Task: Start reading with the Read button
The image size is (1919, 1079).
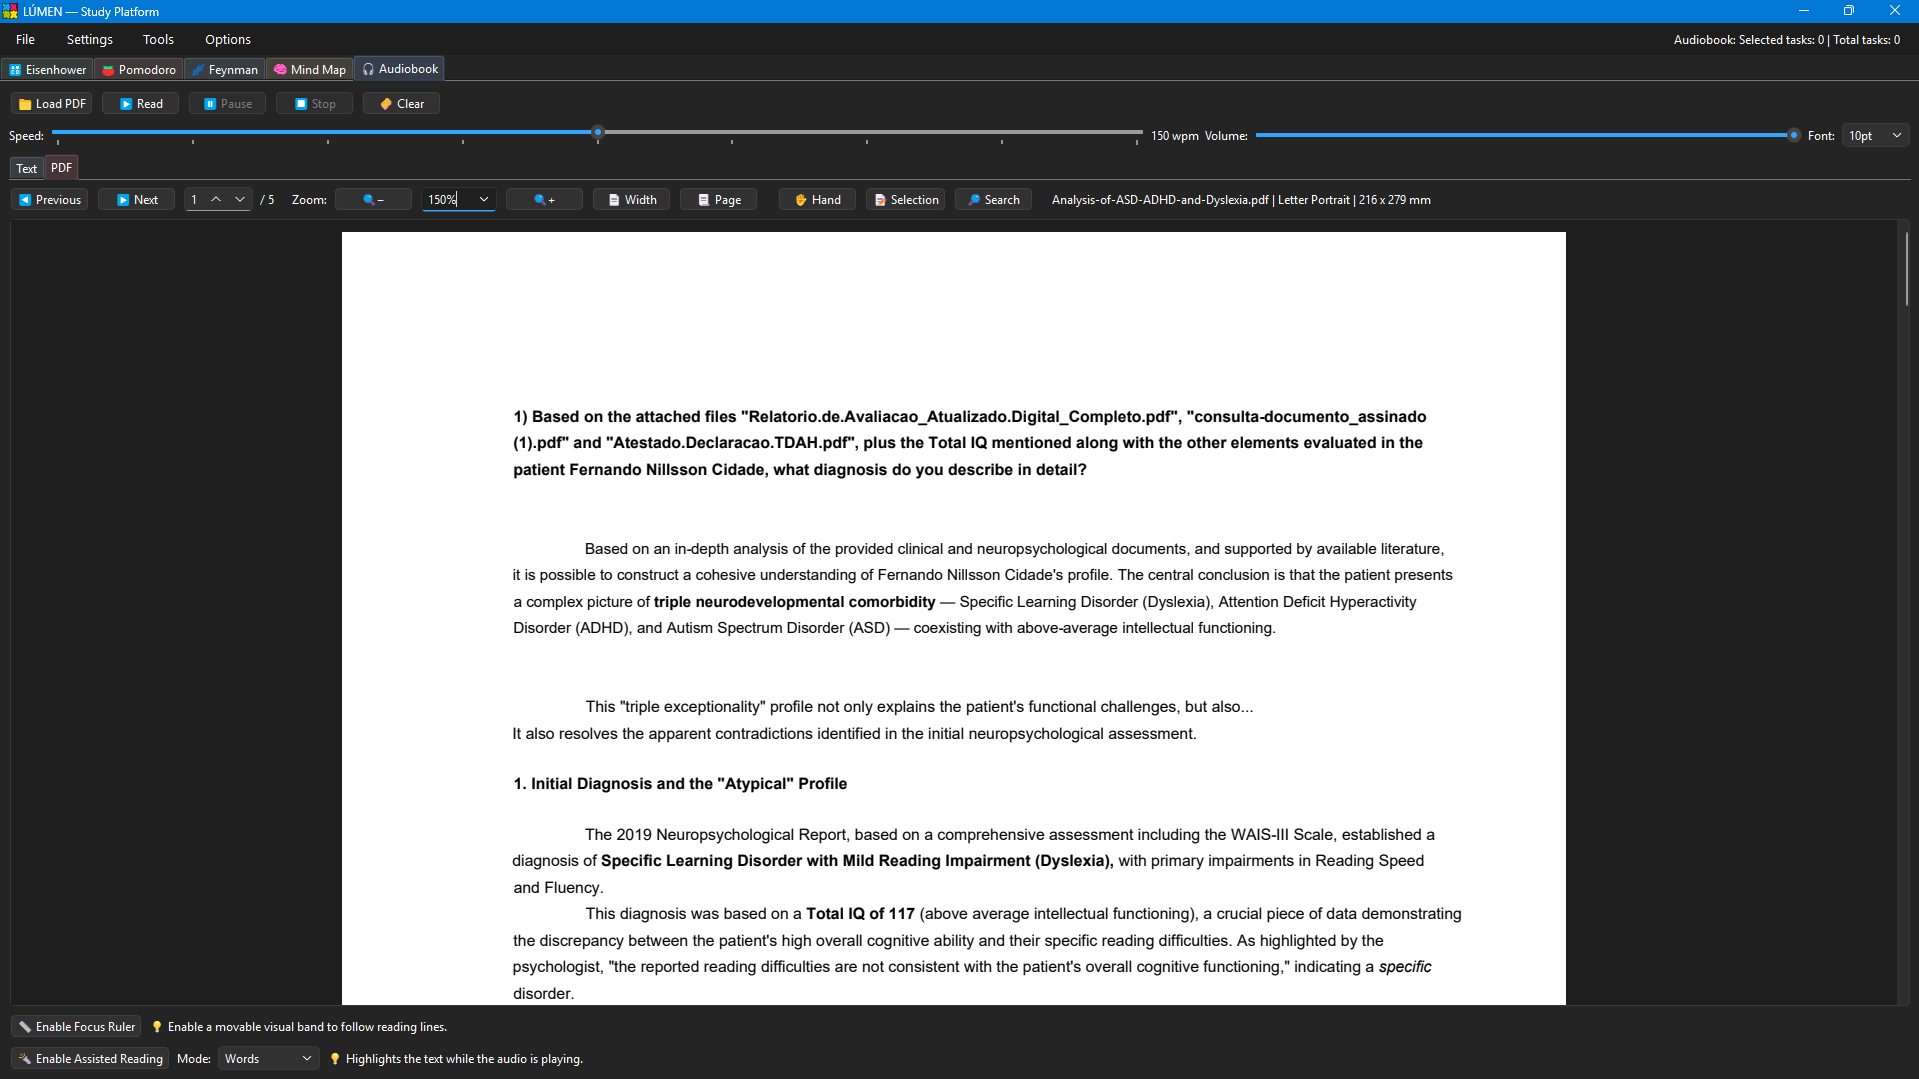Action: pos(140,104)
